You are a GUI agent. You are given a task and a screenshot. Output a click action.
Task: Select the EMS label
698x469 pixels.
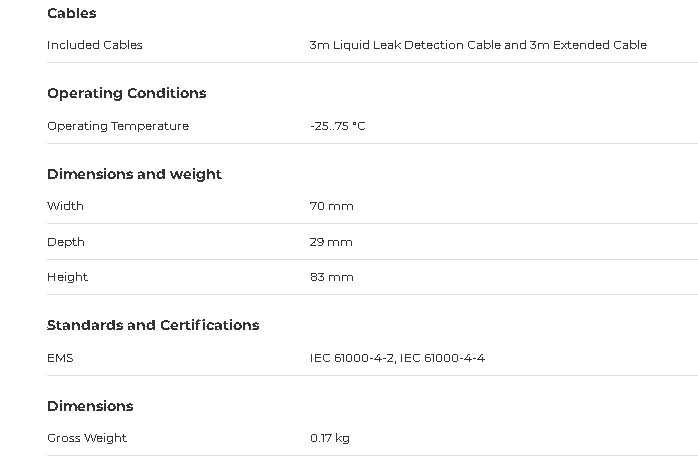pyautogui.click(x=60, y=358)
